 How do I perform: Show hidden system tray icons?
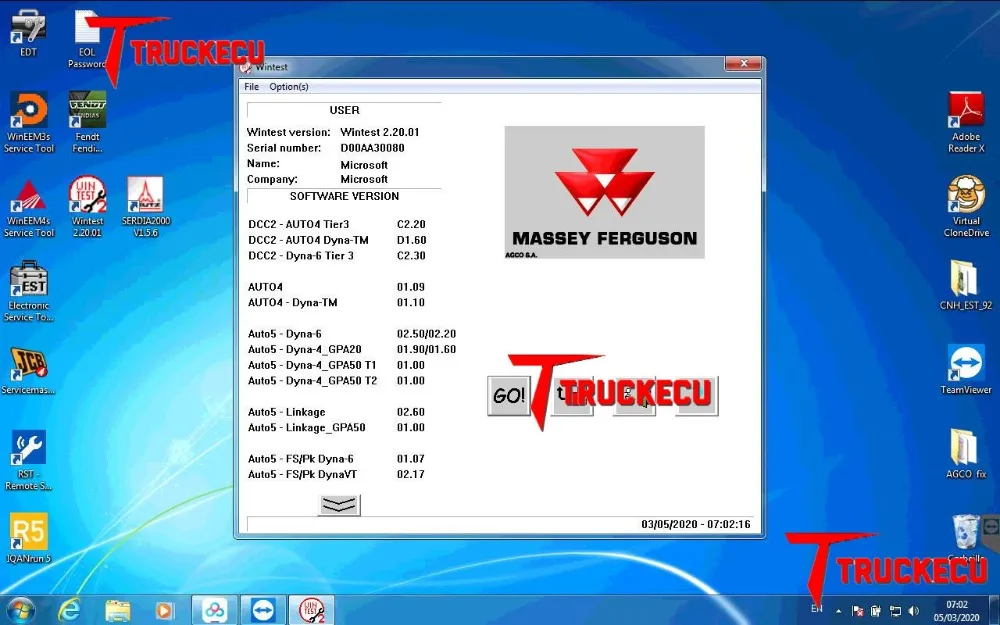pyautogui.click(x=838, y=611)
